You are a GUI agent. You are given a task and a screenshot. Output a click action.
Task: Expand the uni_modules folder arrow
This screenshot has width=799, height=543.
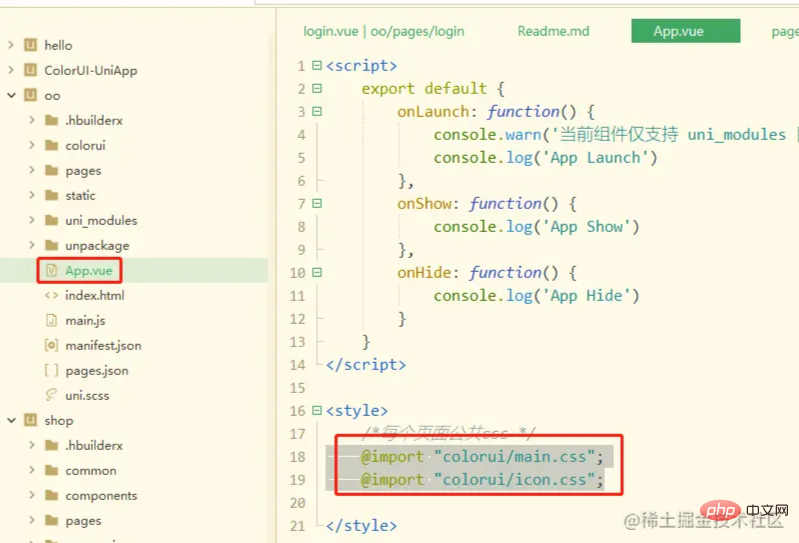[x=32, y=220]
